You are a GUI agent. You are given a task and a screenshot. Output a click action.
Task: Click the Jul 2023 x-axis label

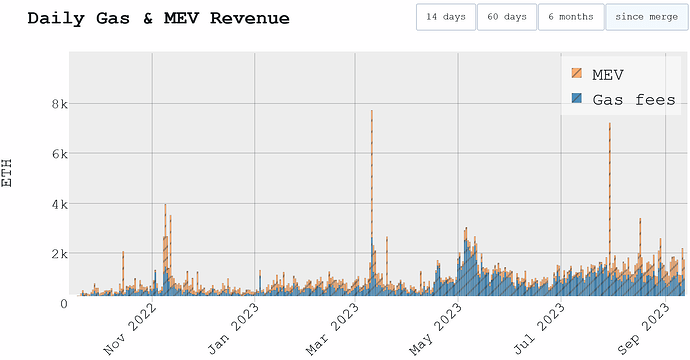(540, 329)
